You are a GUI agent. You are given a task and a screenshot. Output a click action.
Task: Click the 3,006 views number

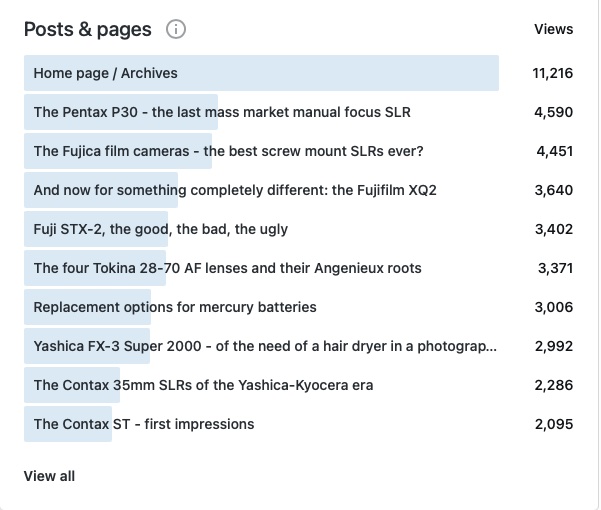pyautogui.click(x=554, y=307)
